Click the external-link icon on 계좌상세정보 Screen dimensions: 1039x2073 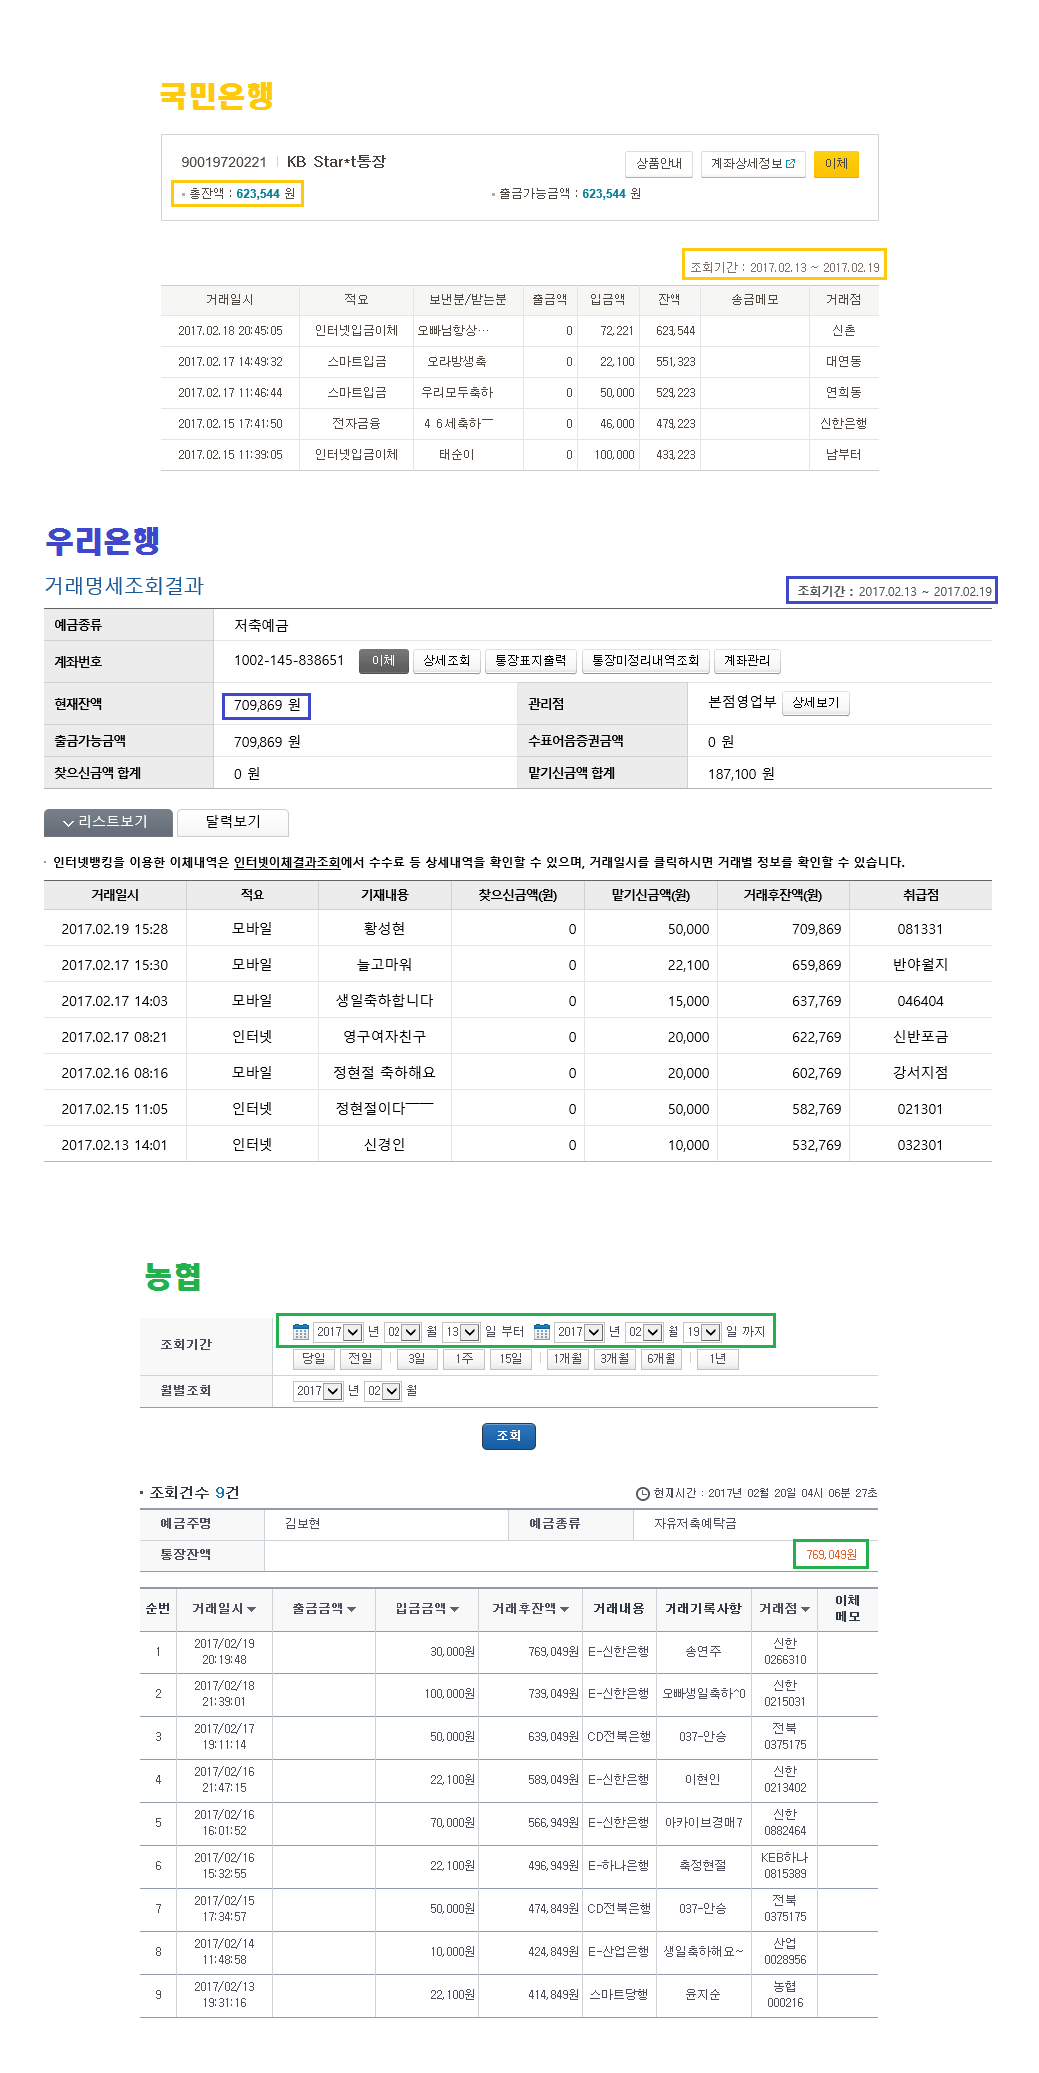[x=790, y=163]
